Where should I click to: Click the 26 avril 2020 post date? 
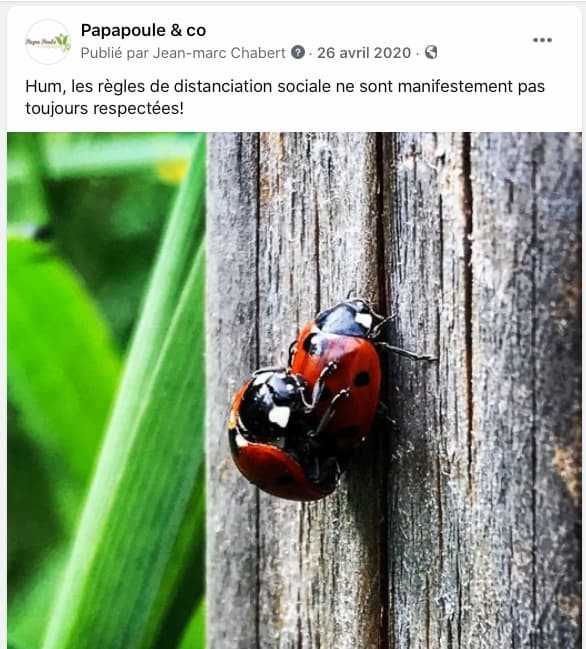click(x=364, y=53)
